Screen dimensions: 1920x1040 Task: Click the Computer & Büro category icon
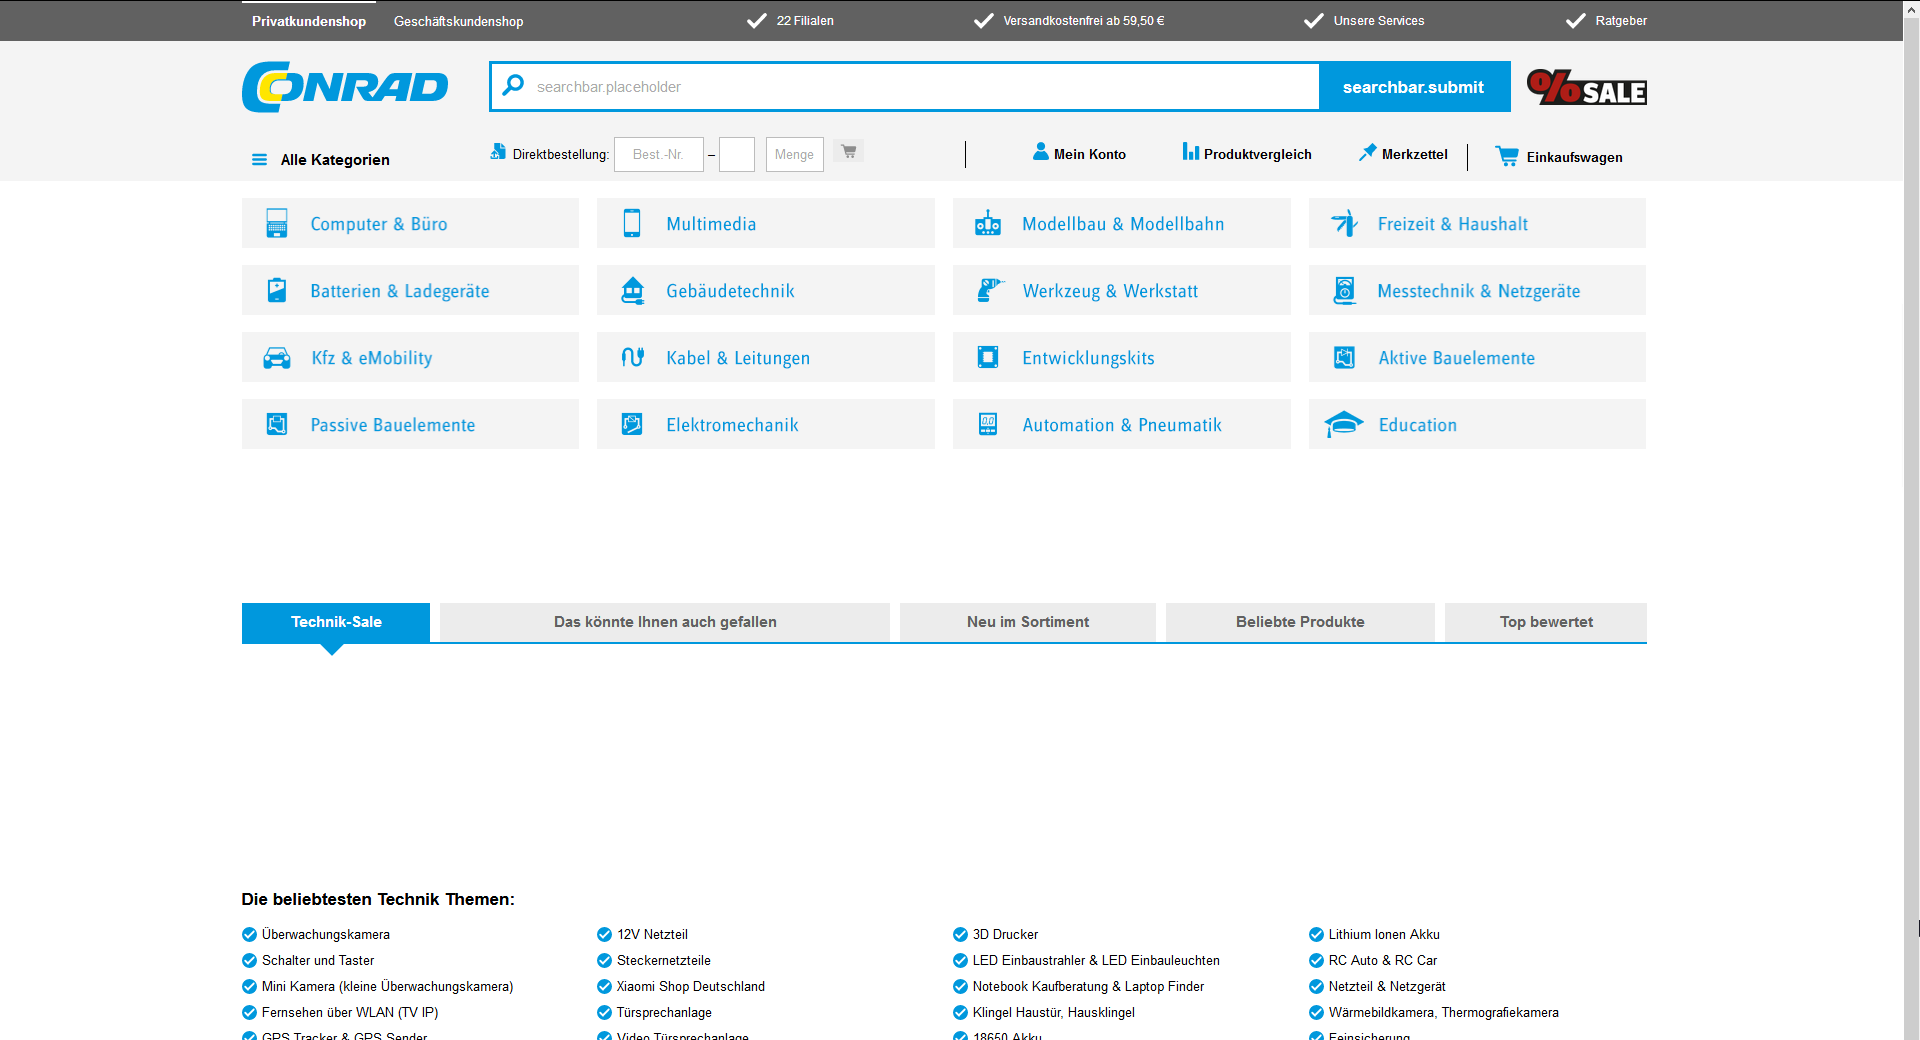pos(277,223)
